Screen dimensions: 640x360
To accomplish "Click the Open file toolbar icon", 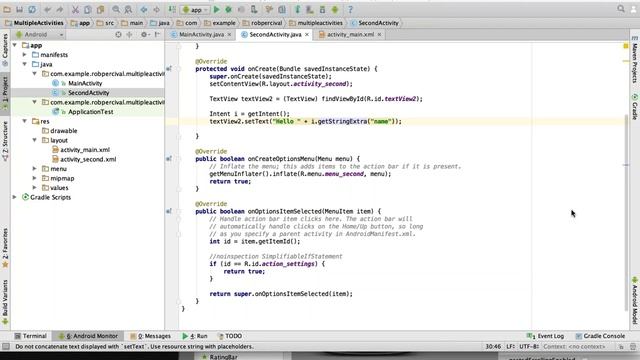I will 7,9.
